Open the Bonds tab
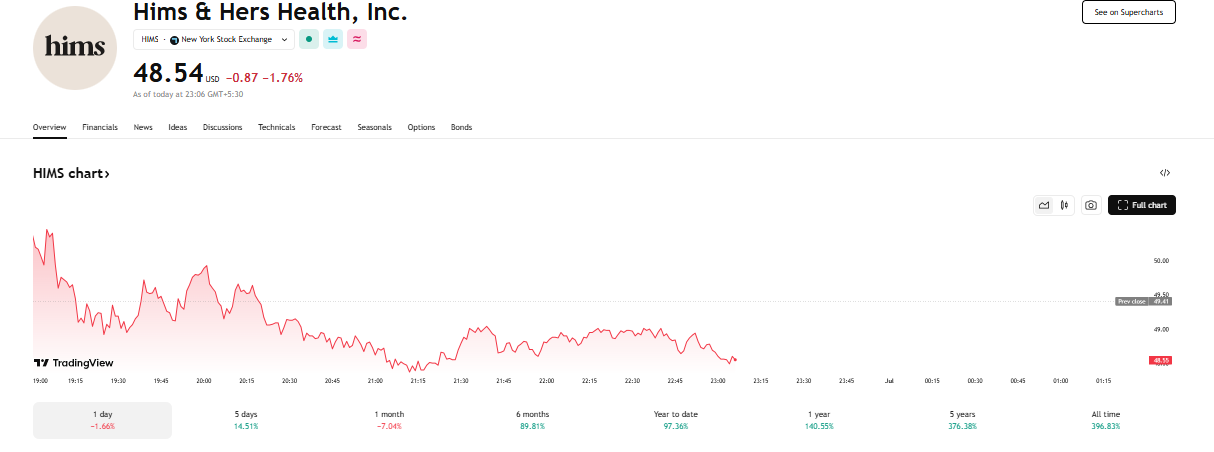 tap(461, 127)
